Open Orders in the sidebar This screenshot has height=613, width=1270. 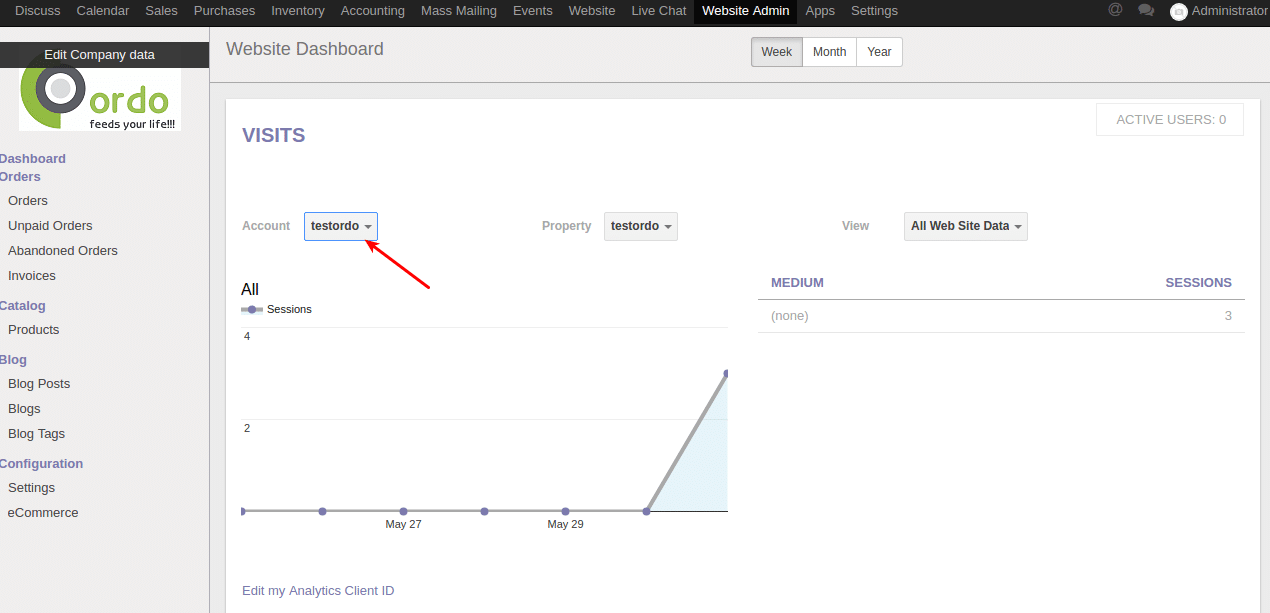(x=28, y=201)
